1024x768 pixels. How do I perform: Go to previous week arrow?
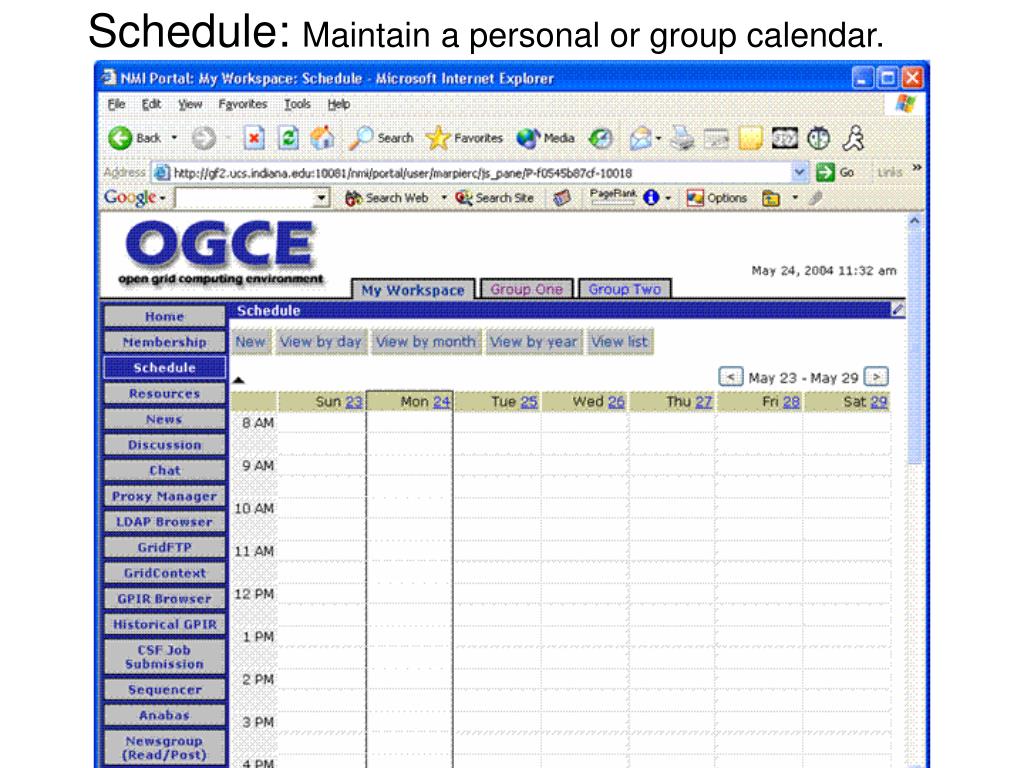coord(731,377)
